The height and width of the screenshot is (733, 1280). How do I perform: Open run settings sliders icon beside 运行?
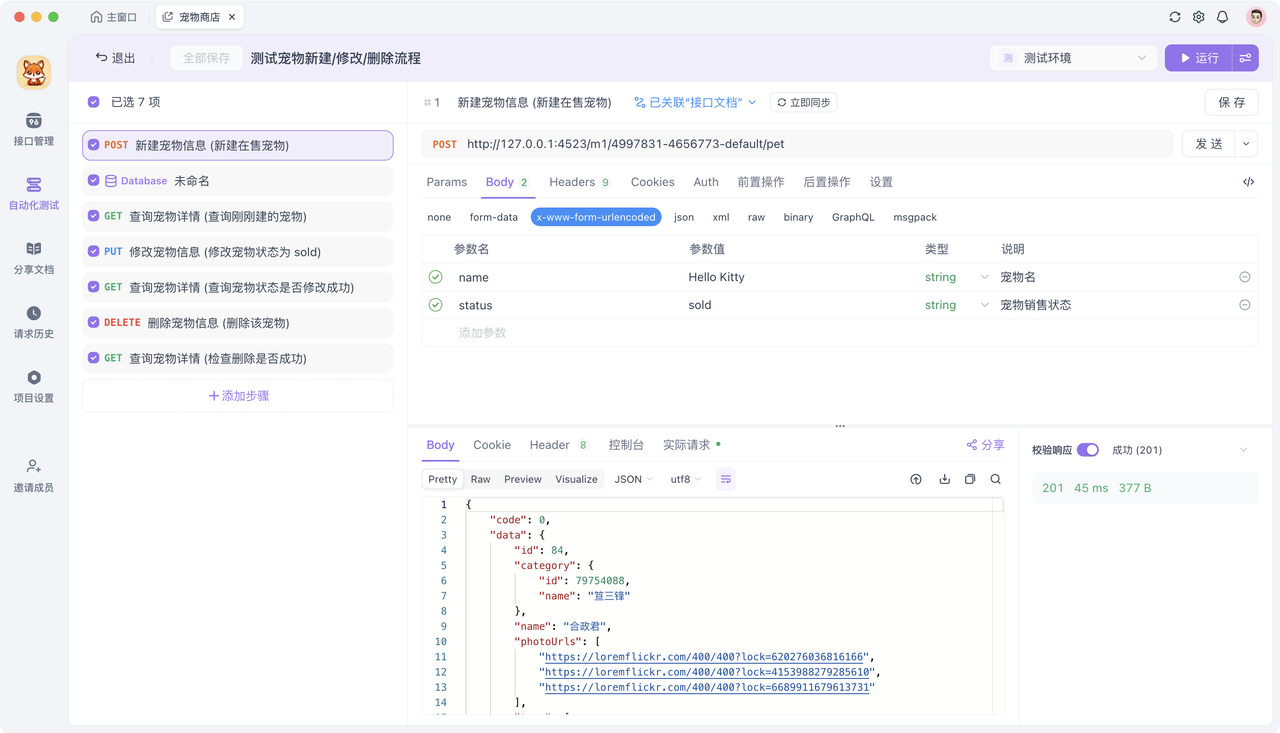coord(1245,58)
